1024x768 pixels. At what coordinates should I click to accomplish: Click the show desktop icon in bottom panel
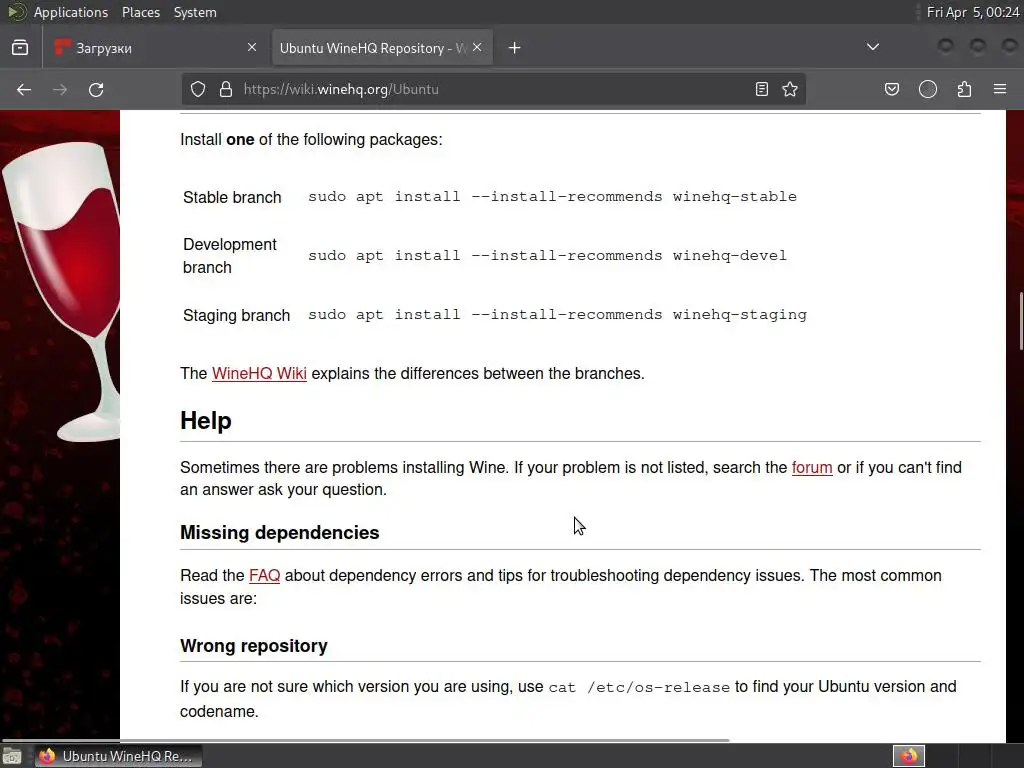[12, 756]
